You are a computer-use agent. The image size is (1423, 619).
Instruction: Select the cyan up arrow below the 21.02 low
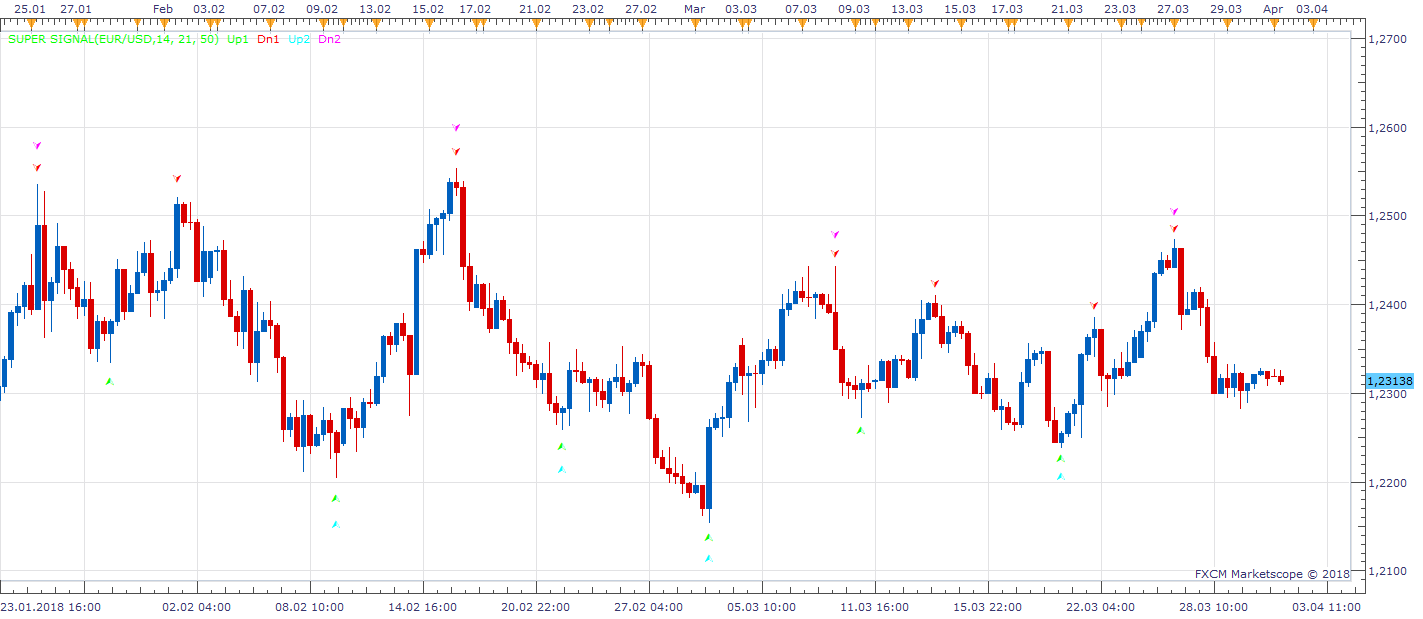click(x=561, y=469)
